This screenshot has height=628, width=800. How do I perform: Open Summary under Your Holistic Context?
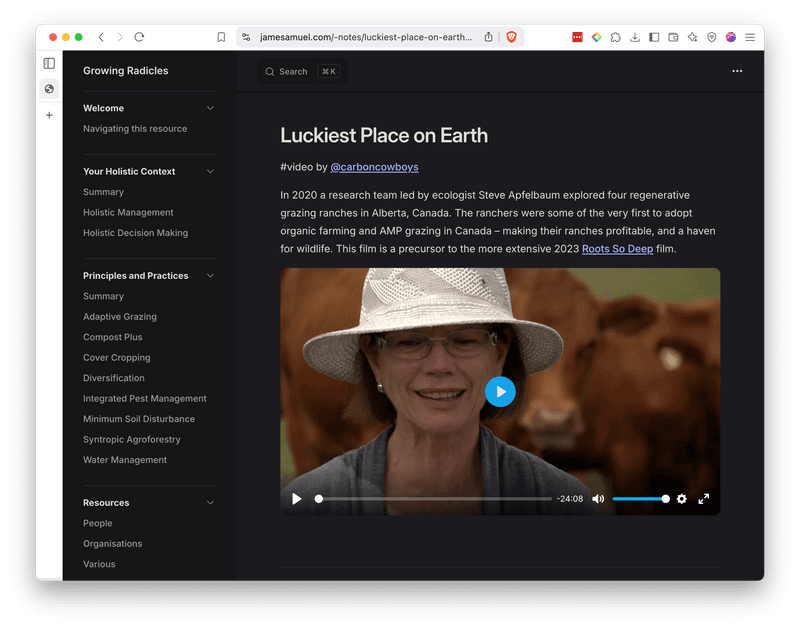pos(104,192)
